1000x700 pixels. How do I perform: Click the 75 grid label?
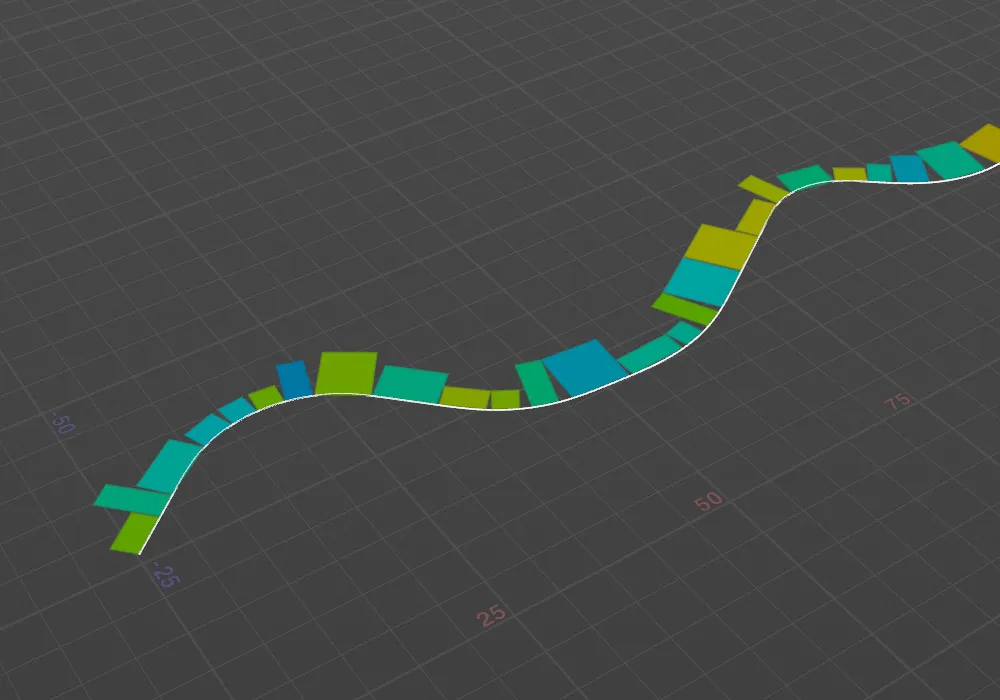click(898, 401)
